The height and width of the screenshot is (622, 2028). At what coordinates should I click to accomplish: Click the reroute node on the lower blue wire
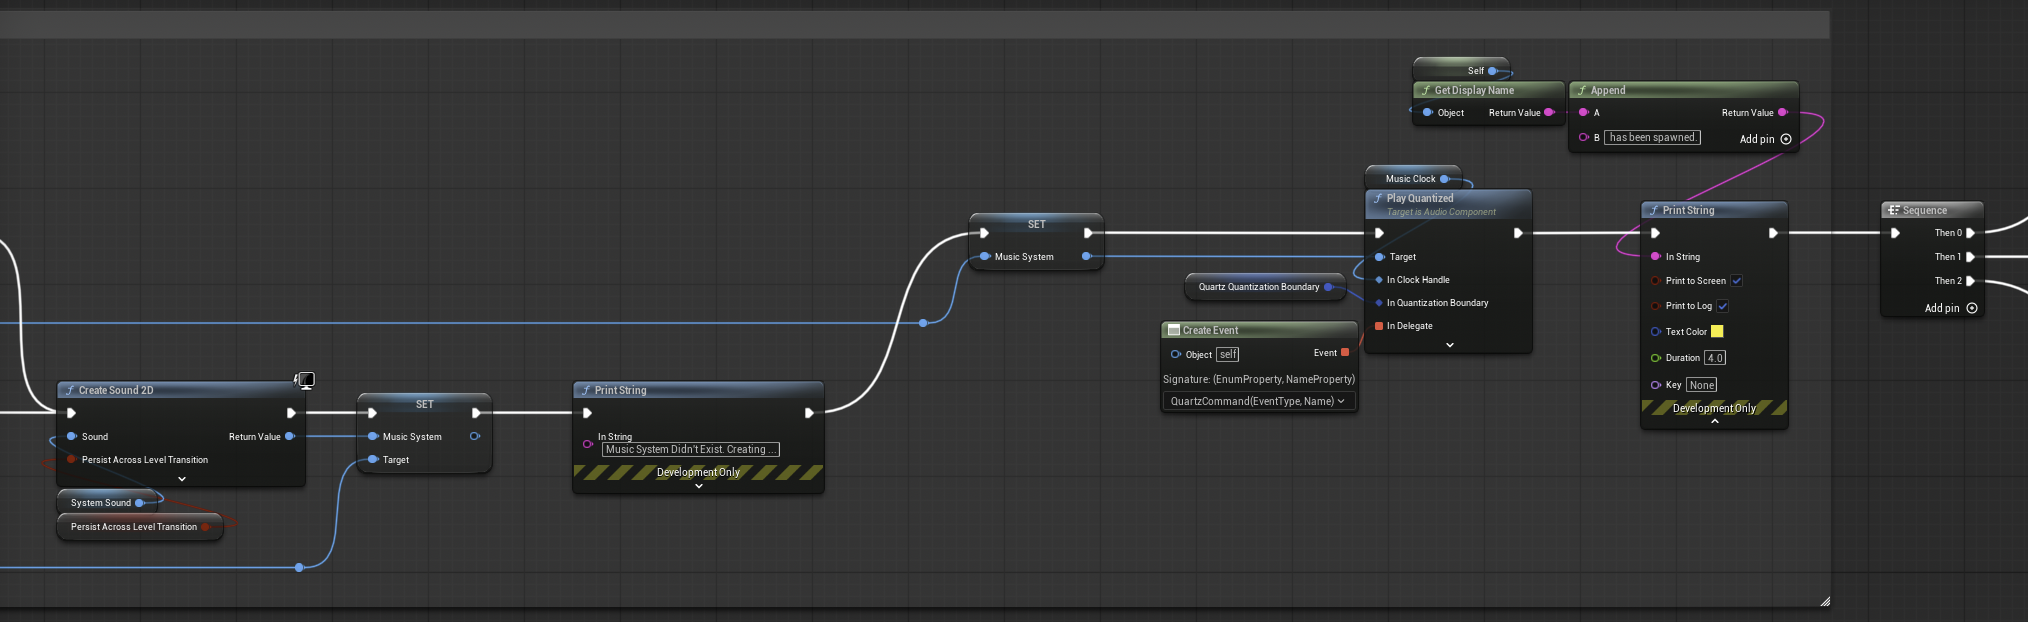point(299,568)
